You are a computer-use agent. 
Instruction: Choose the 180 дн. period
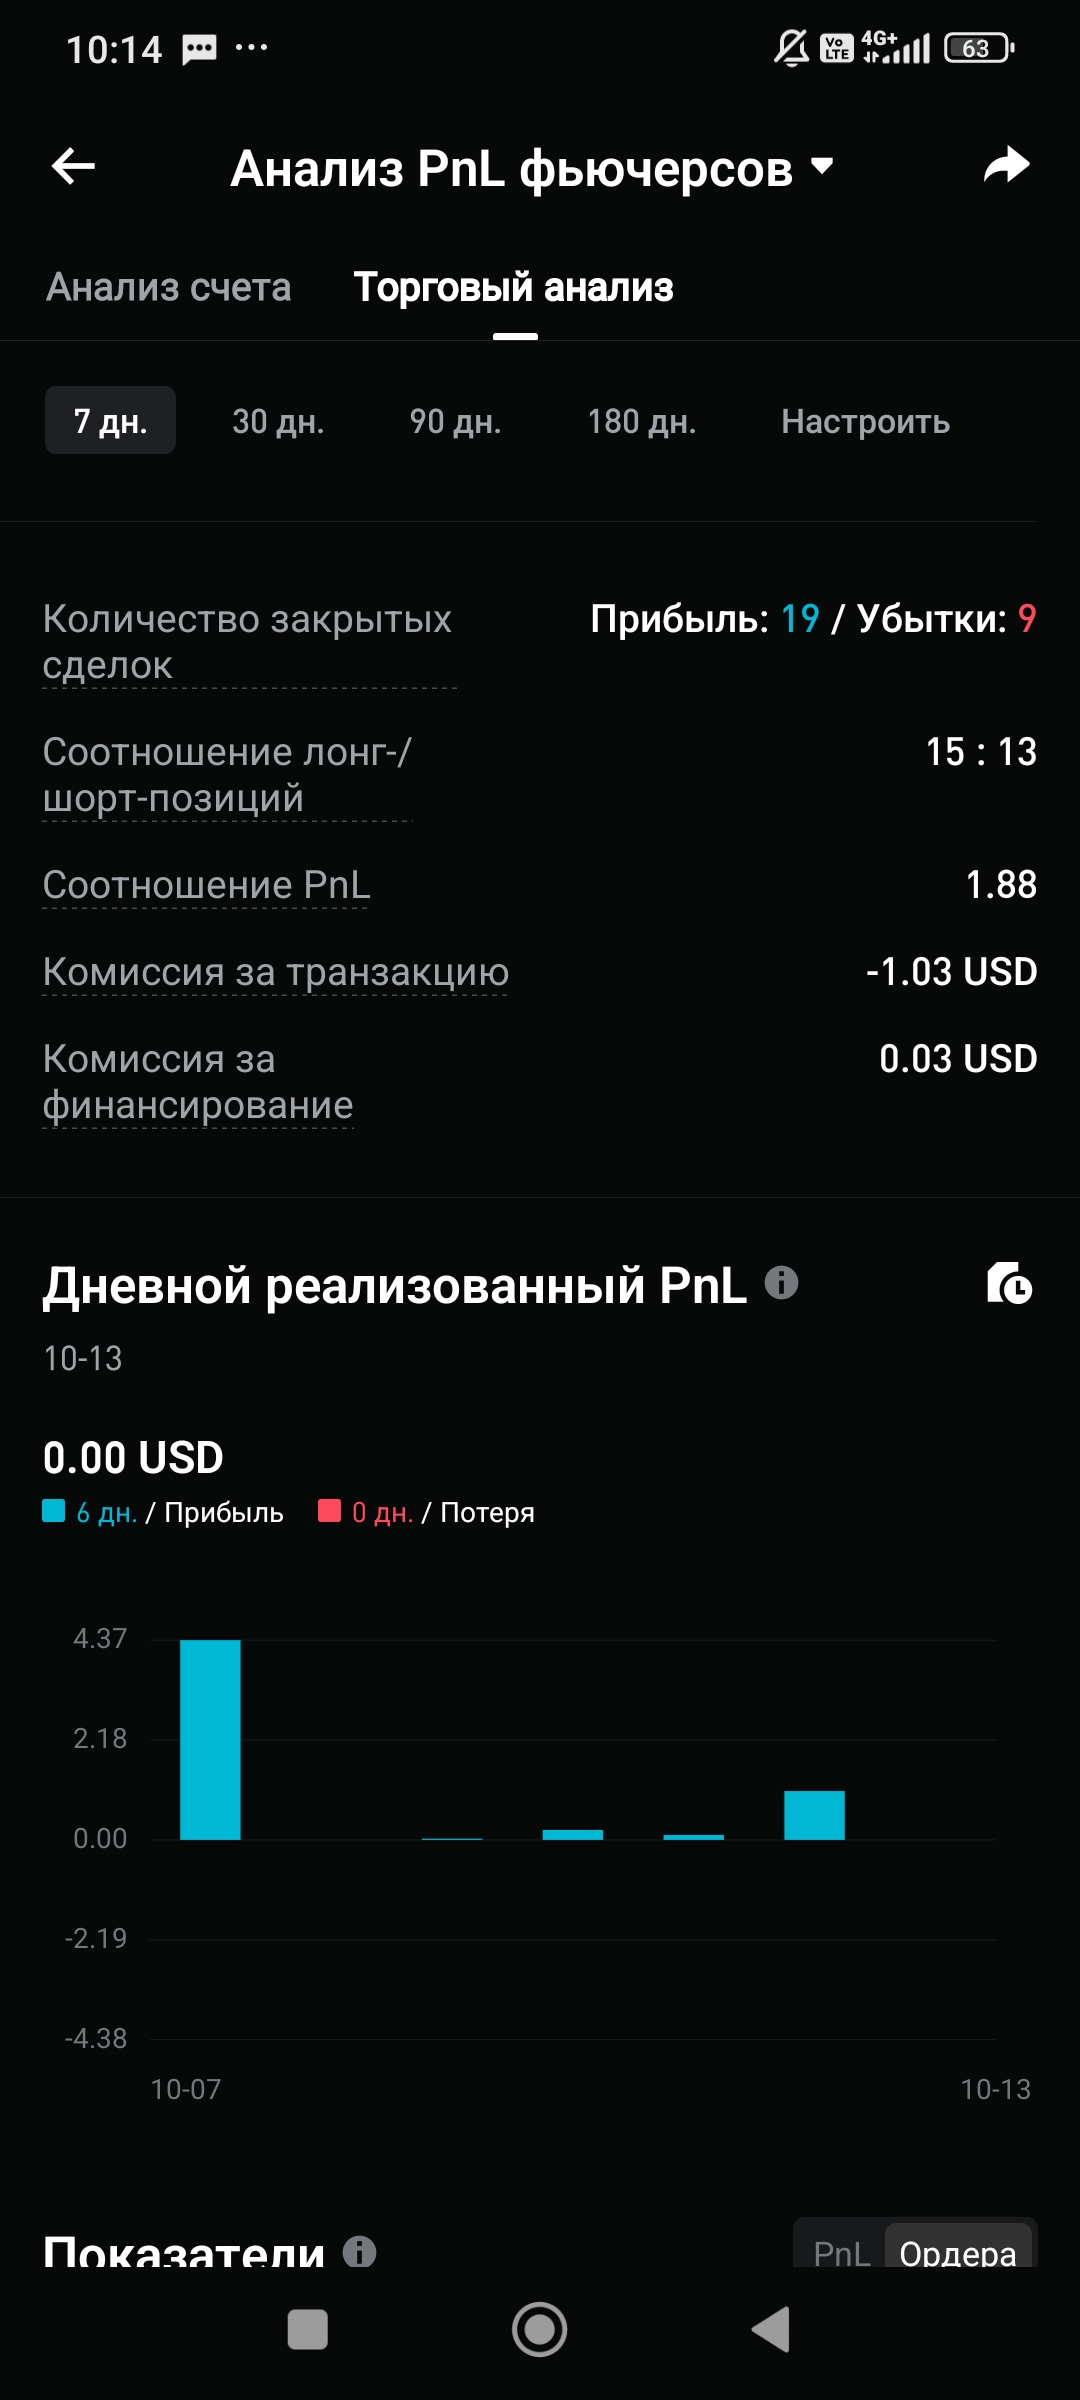coord(641,421)
